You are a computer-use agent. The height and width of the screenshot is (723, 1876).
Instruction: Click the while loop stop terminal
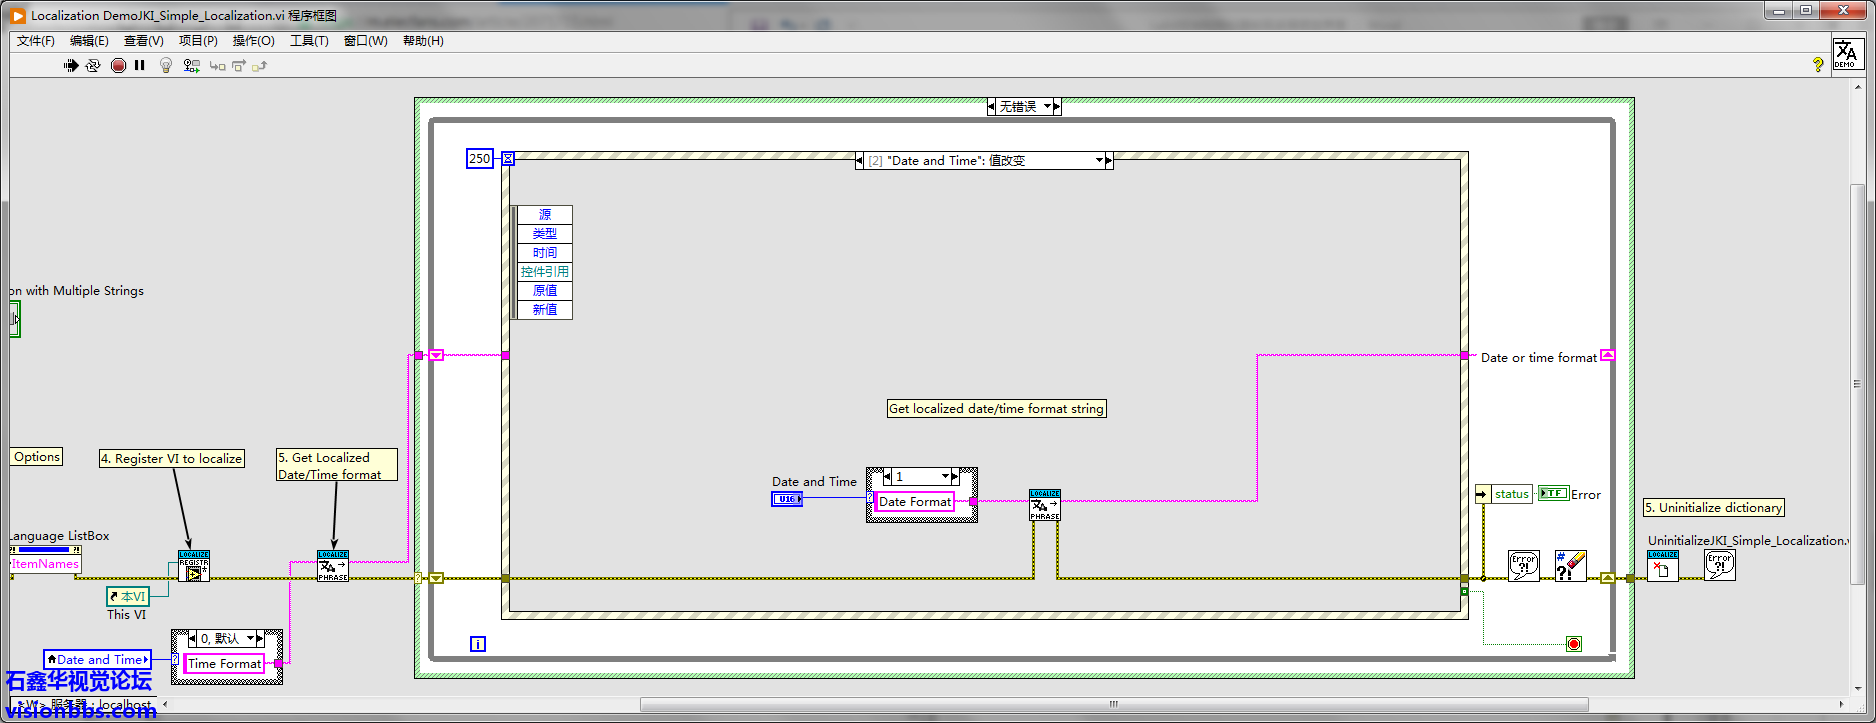1573,644
